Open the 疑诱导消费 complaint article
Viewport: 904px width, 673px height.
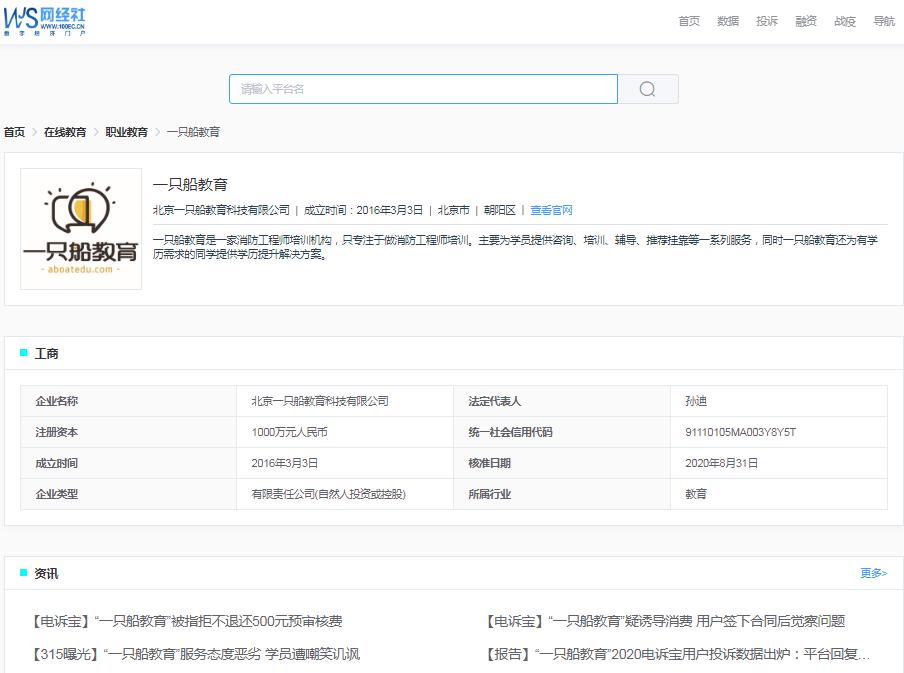[664, 620]
